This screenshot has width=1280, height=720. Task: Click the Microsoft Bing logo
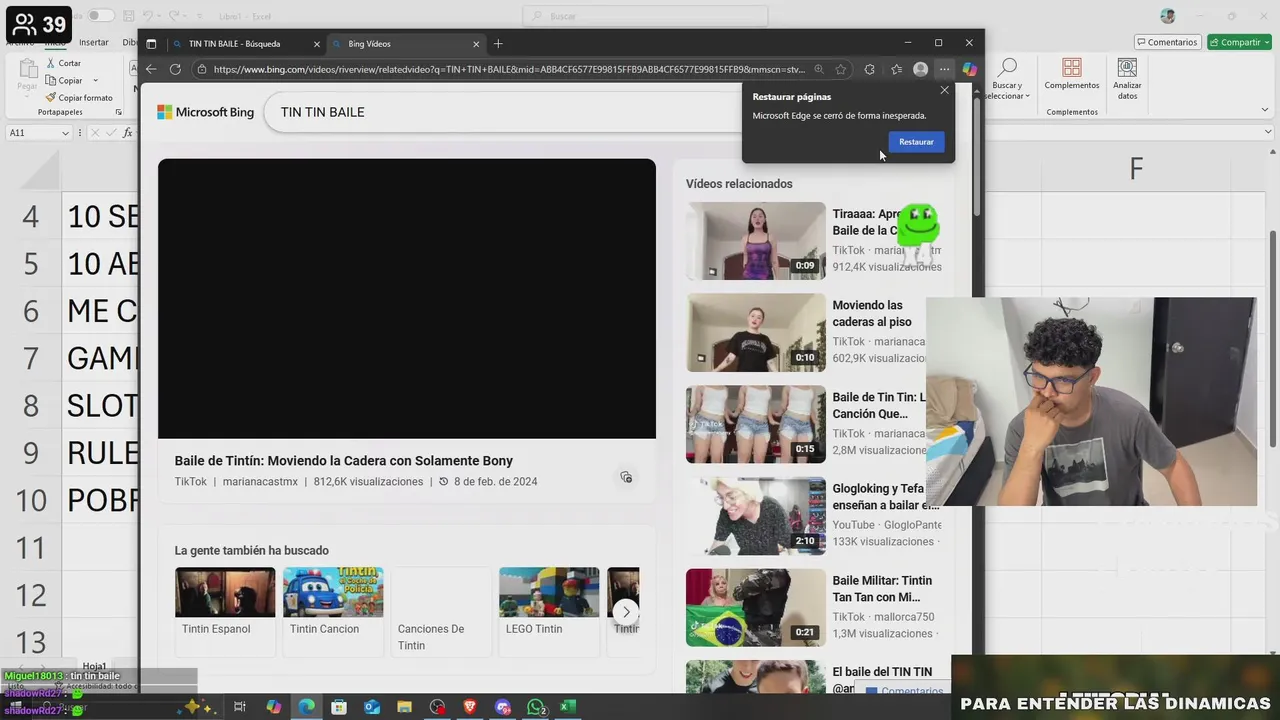click(x=205, y=112)
